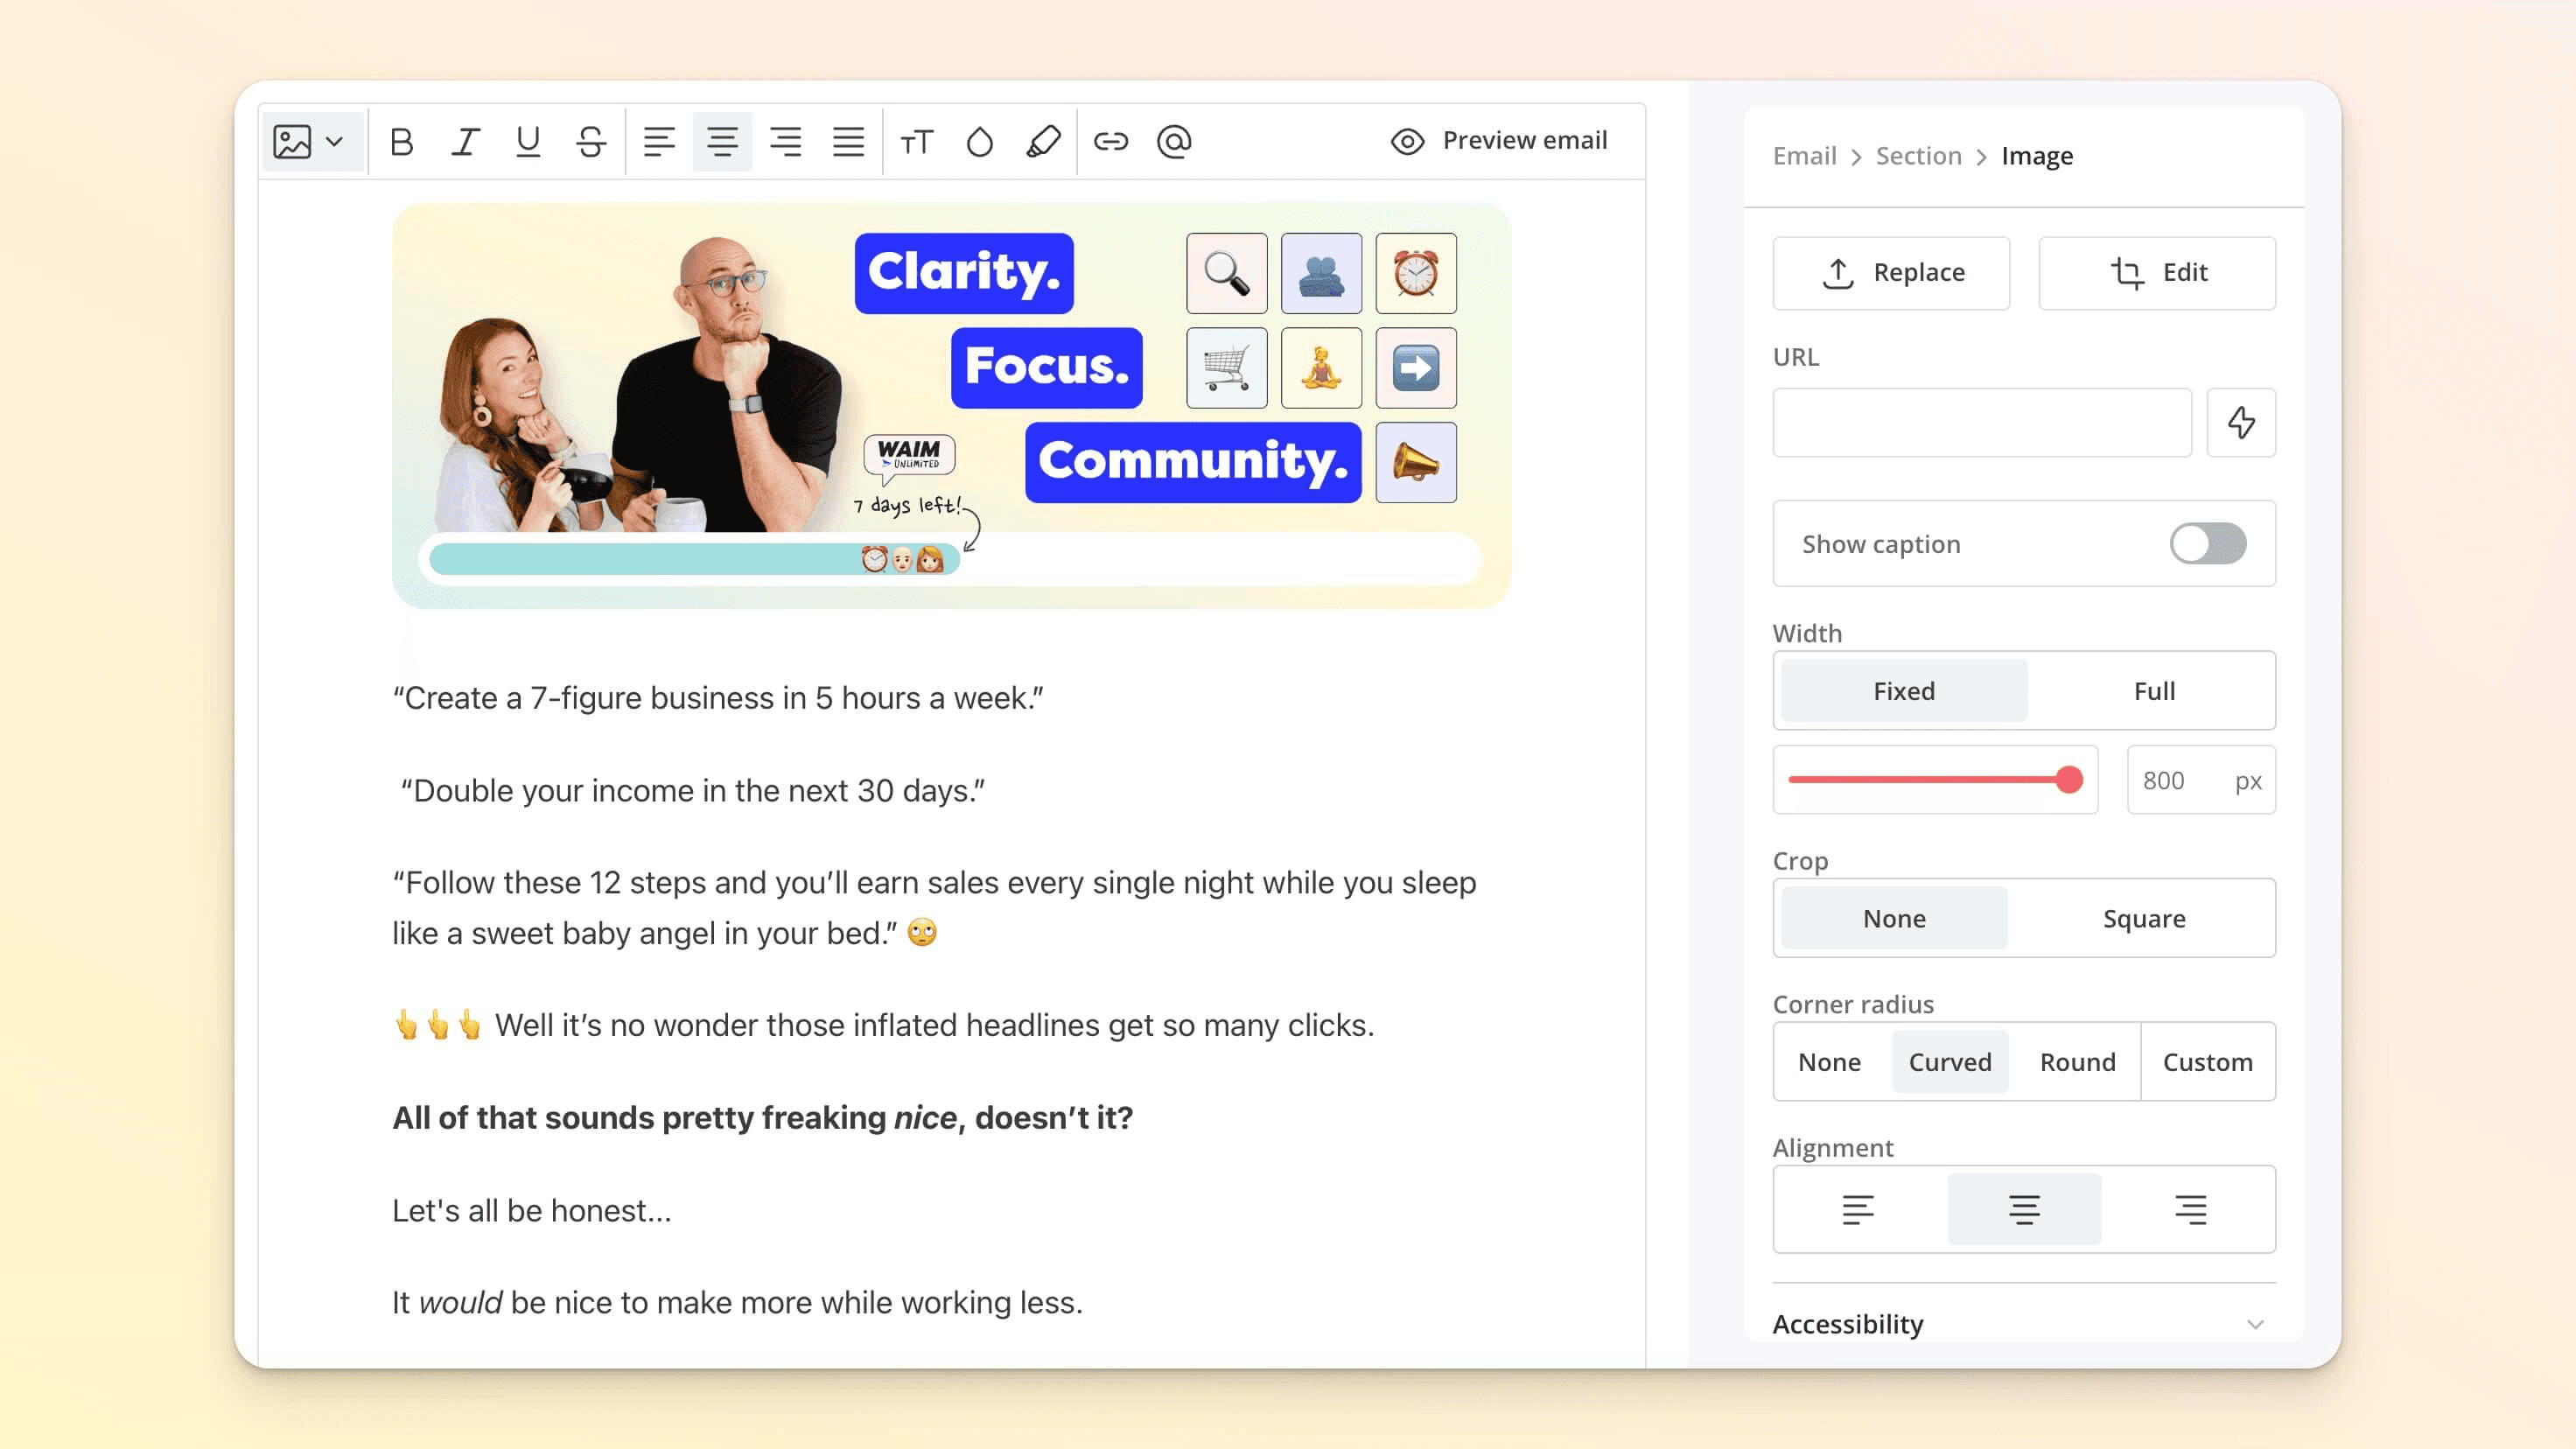Open the image block dropdown arrow
Viewport: 2576px width, 1449px height.
click(x=335, y=142)
